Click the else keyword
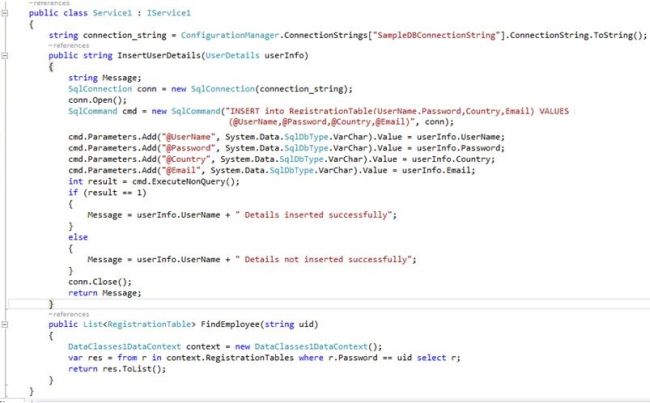 [x=77, y=236]
